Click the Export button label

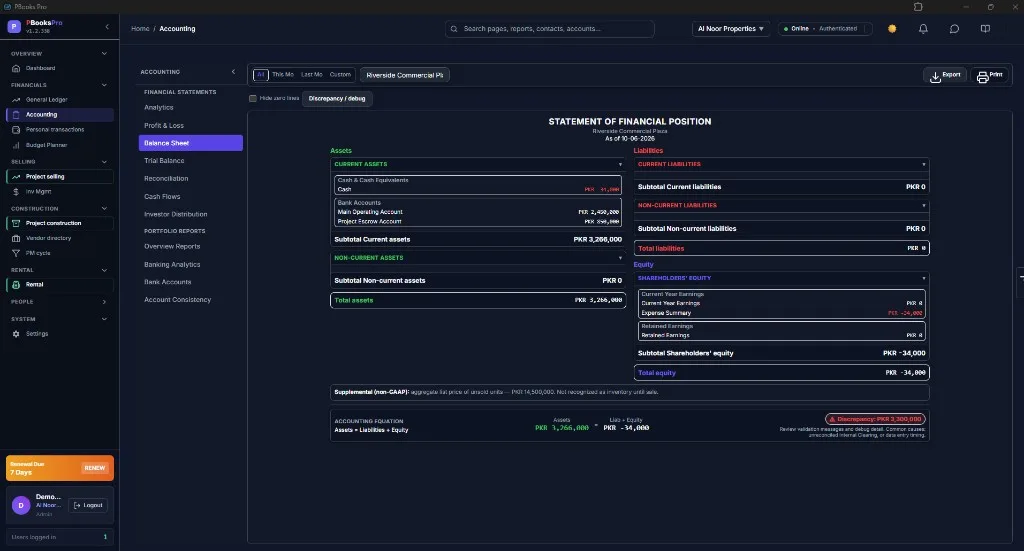(952, 75)
